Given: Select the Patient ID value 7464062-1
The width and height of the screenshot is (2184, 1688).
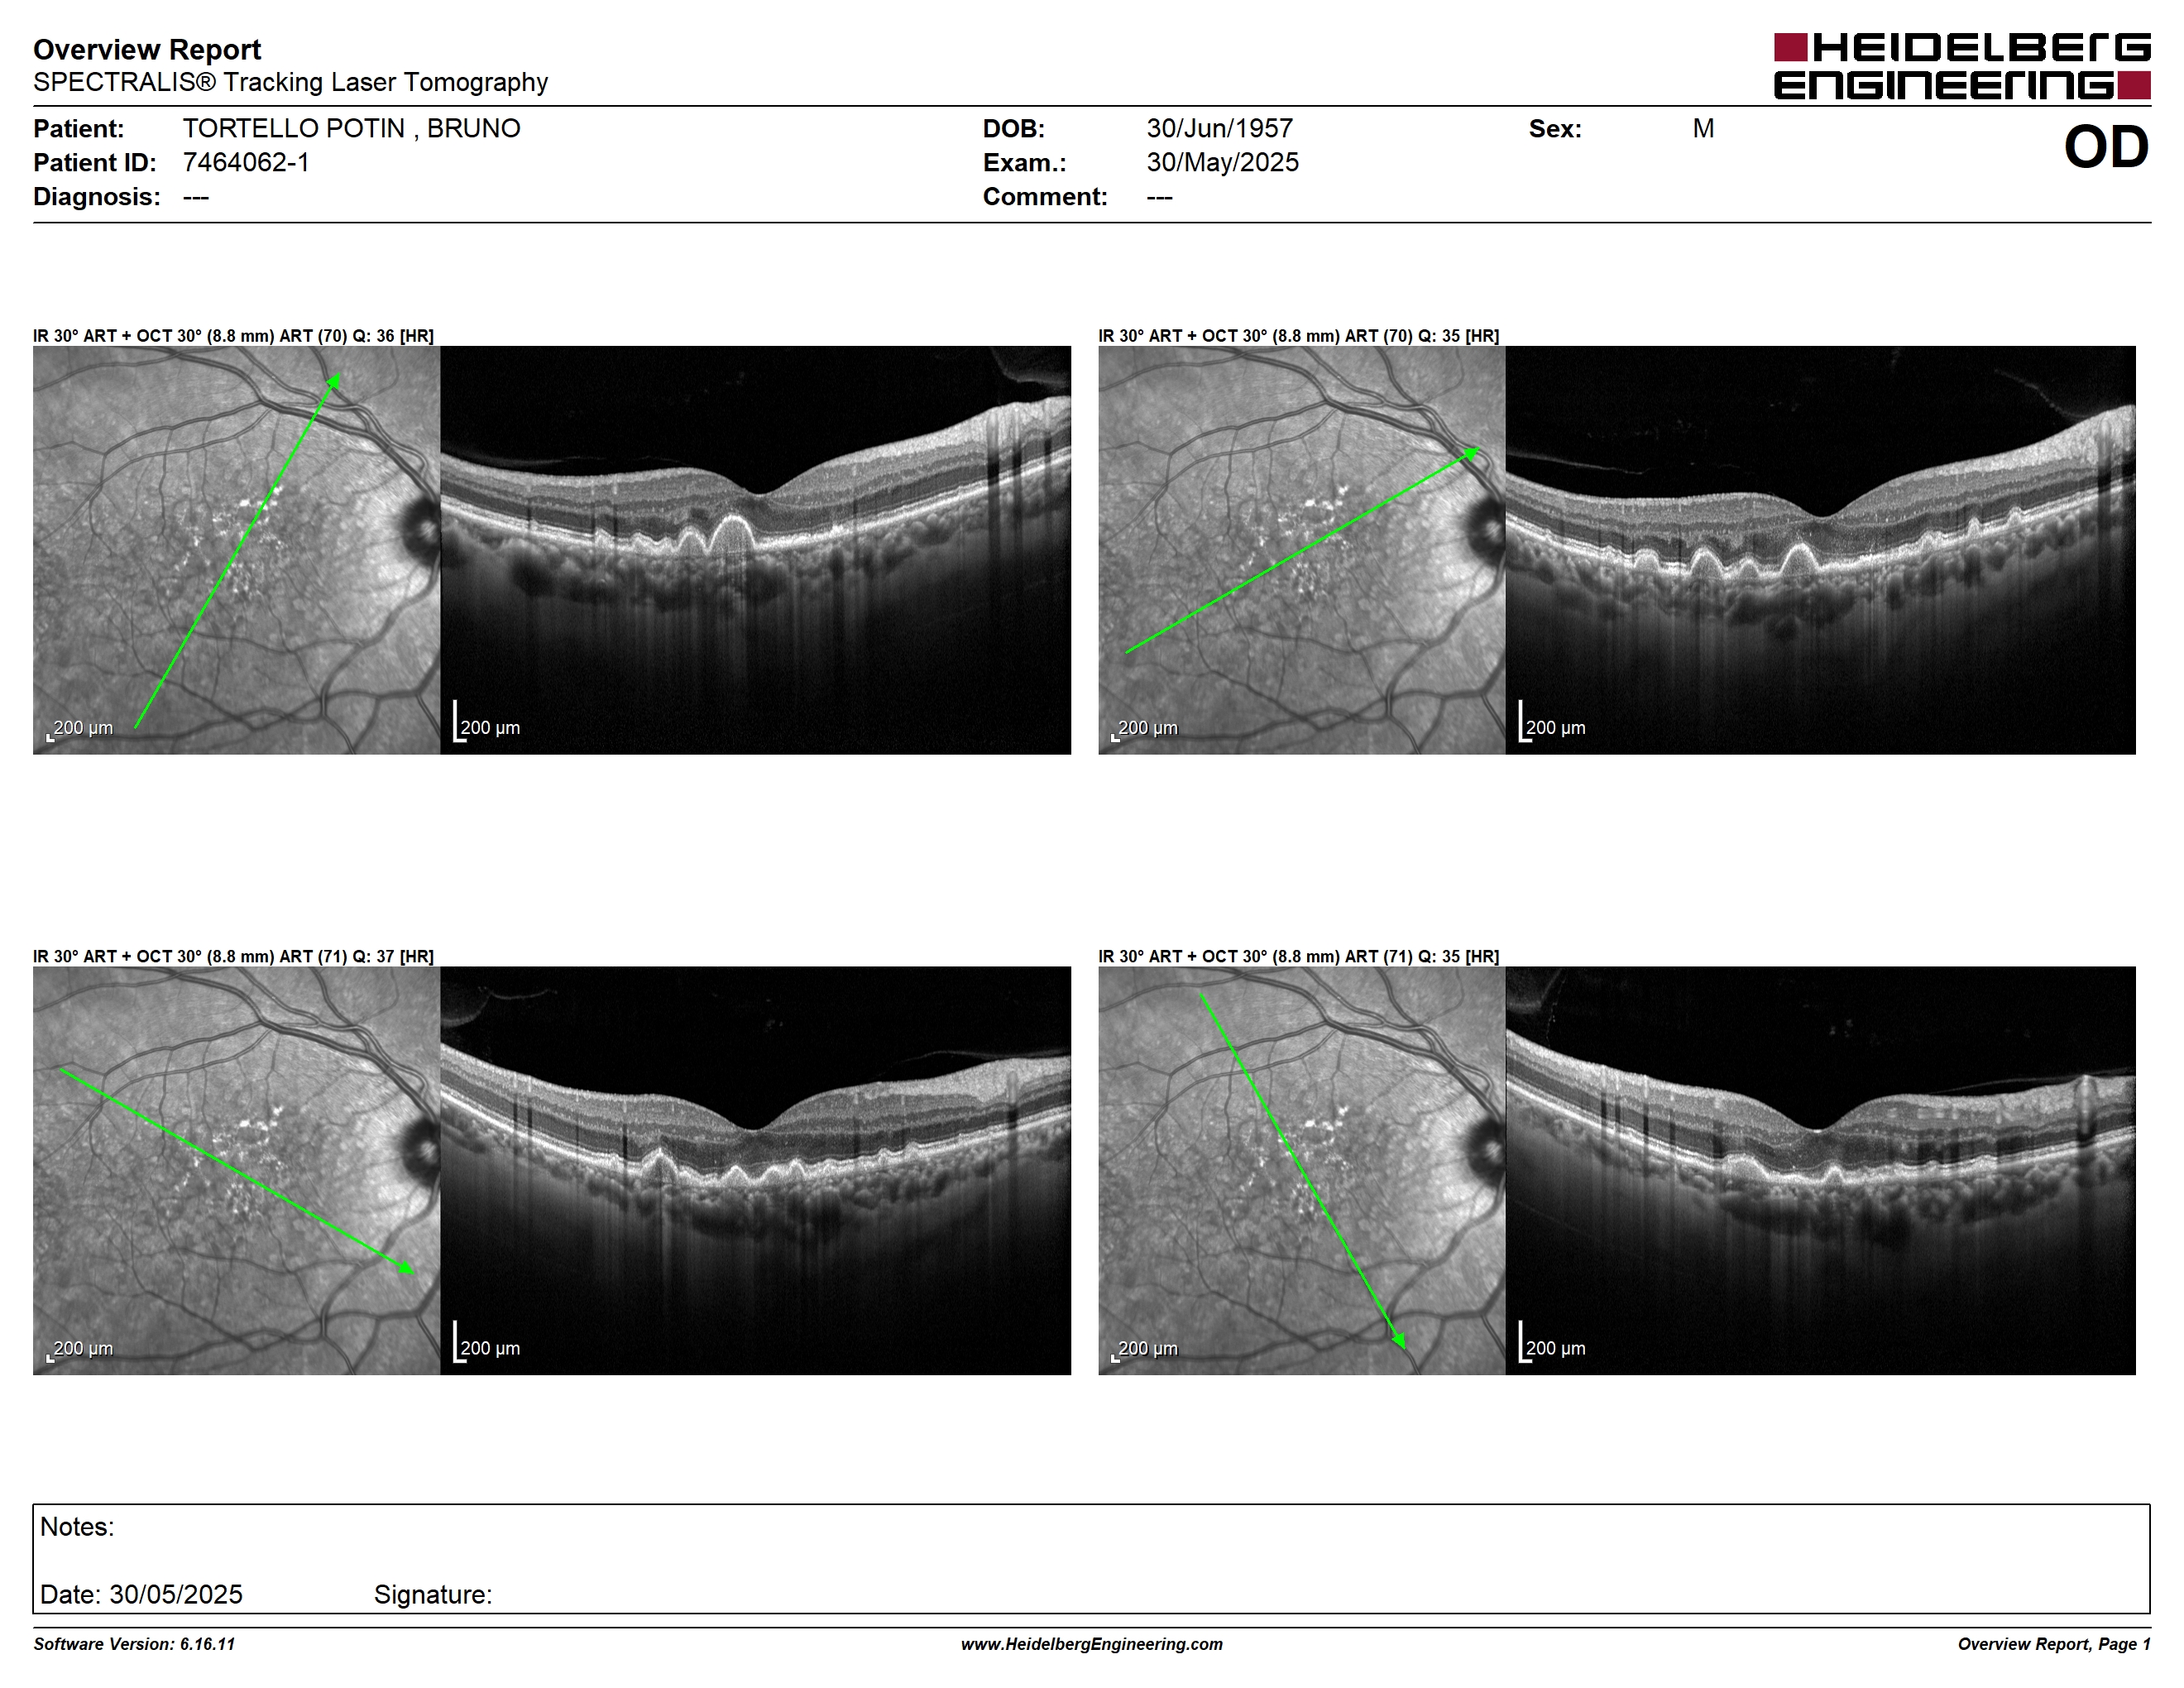Looking at the screenshot, I should click(246, 163).
